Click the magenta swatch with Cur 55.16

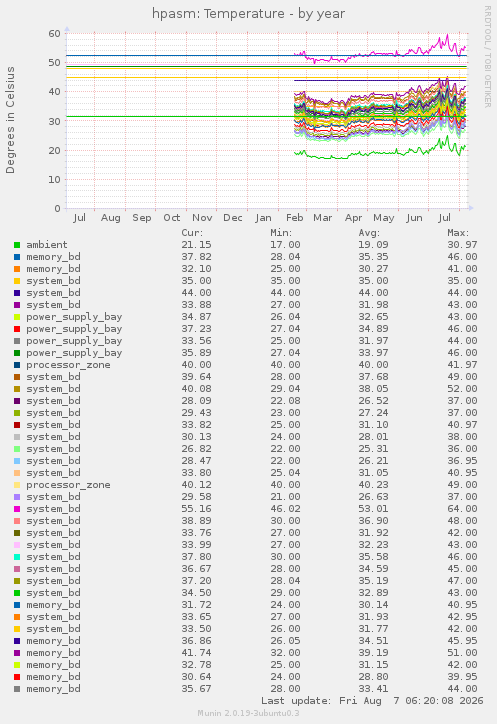point(17,509)
